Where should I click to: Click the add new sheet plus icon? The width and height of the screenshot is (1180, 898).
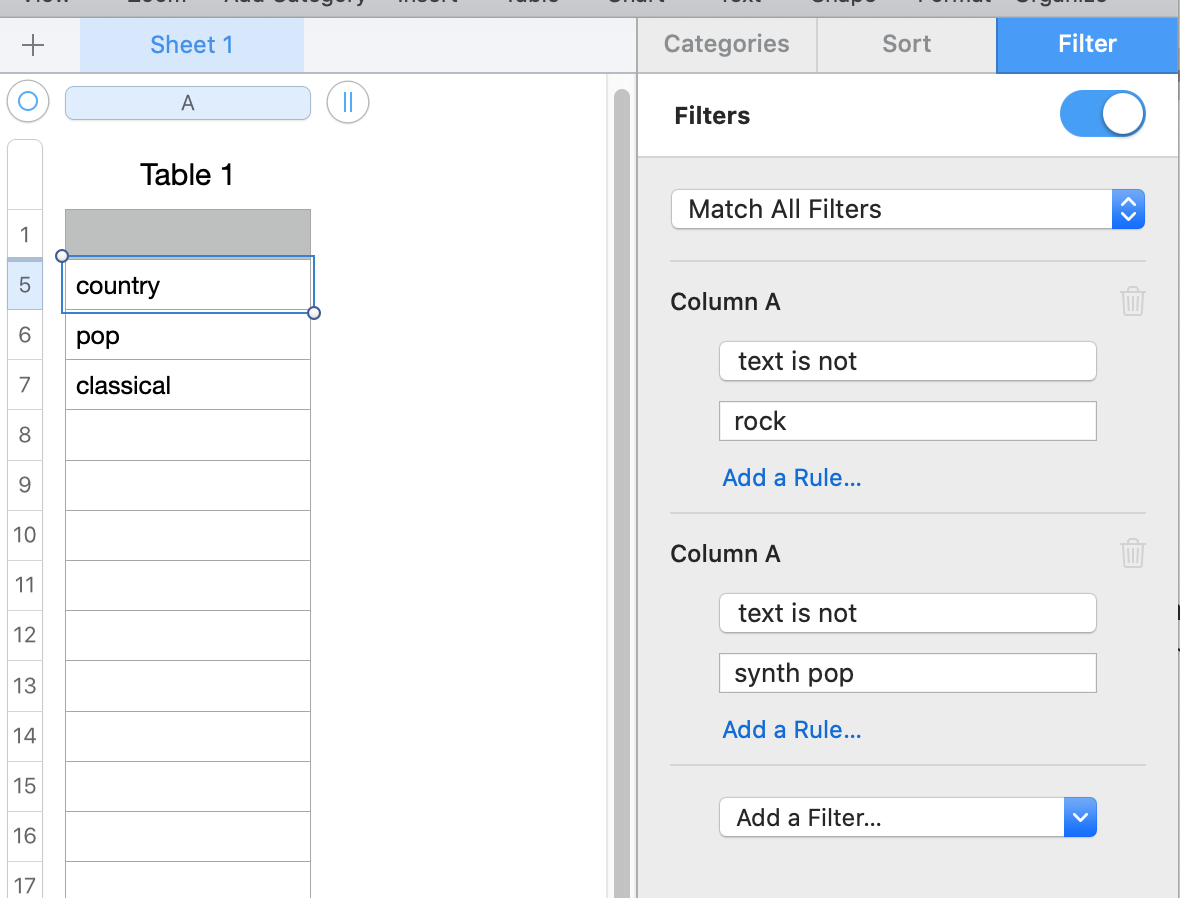pos(33,45)
